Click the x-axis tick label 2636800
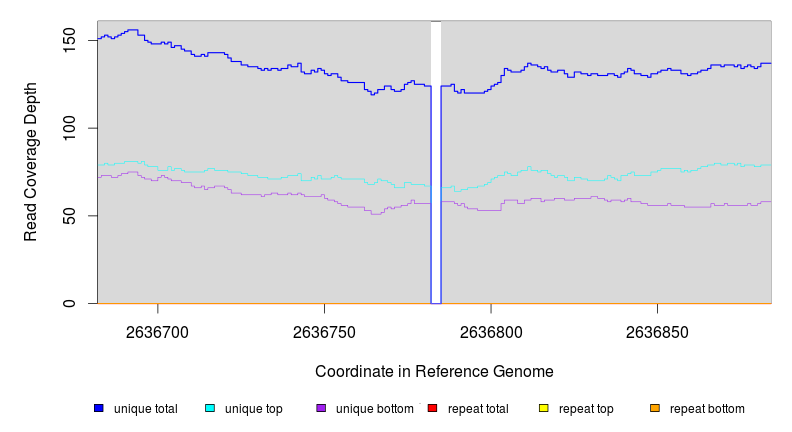 pos(490,332)
